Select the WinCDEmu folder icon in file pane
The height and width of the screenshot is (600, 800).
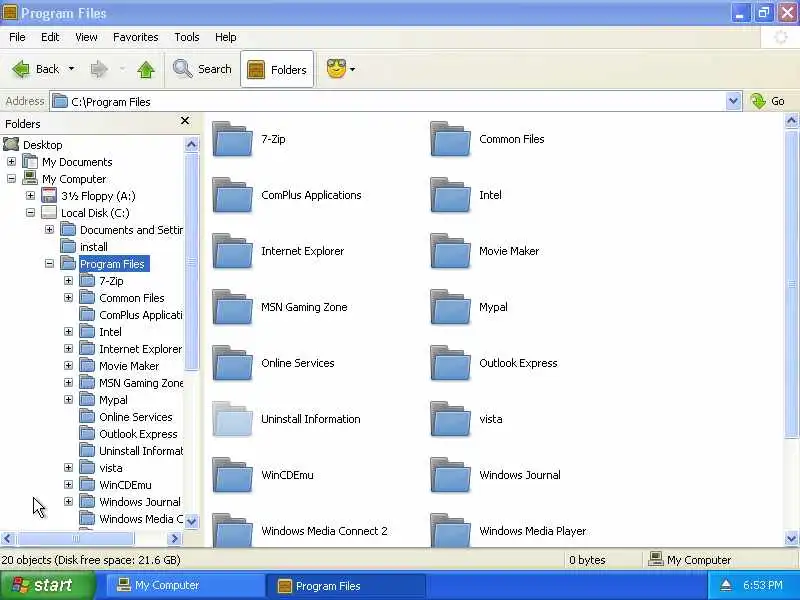pos(232,475)
